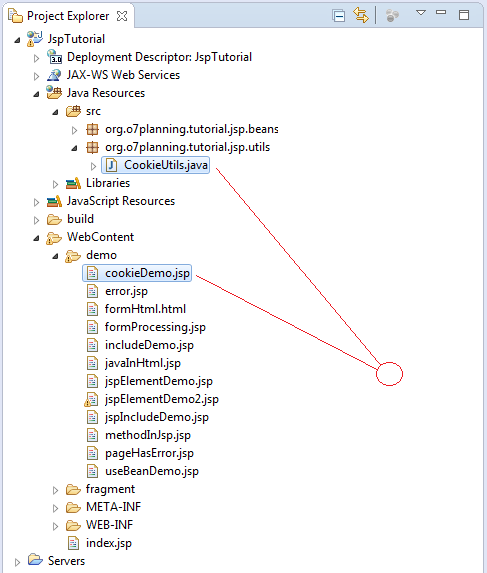Viewport: 487px width, 573px height.
Task: Click the Java Resources icon
Action: (x=54, y=93)
